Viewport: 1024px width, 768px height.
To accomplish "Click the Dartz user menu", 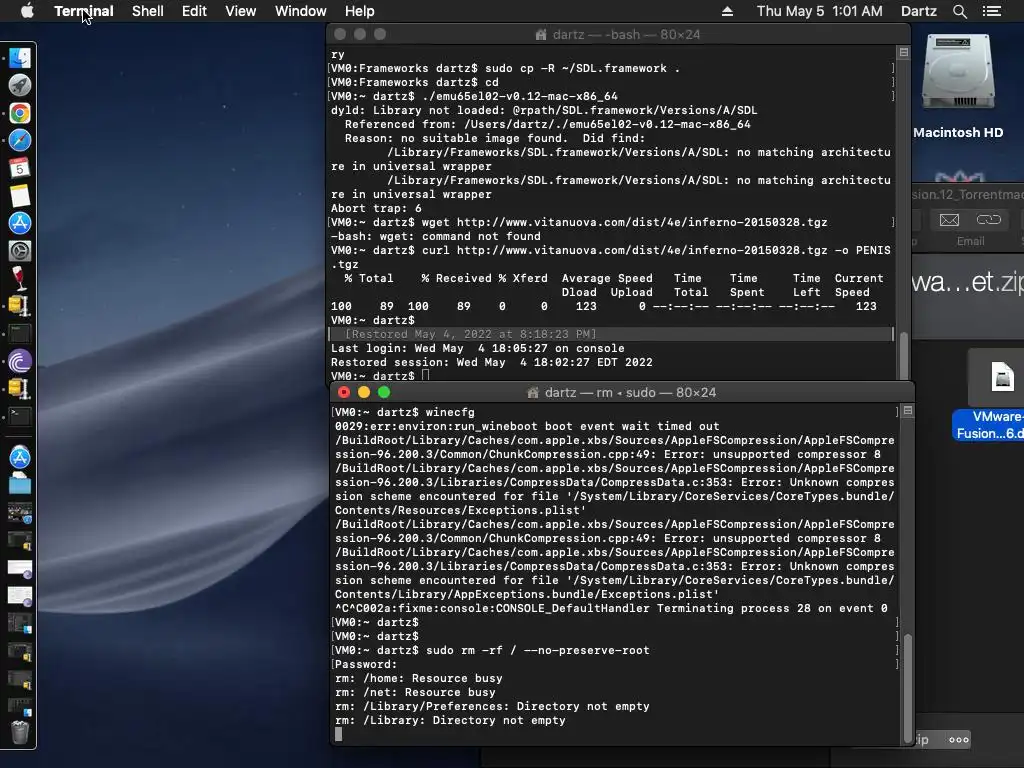I will (918, 11).
